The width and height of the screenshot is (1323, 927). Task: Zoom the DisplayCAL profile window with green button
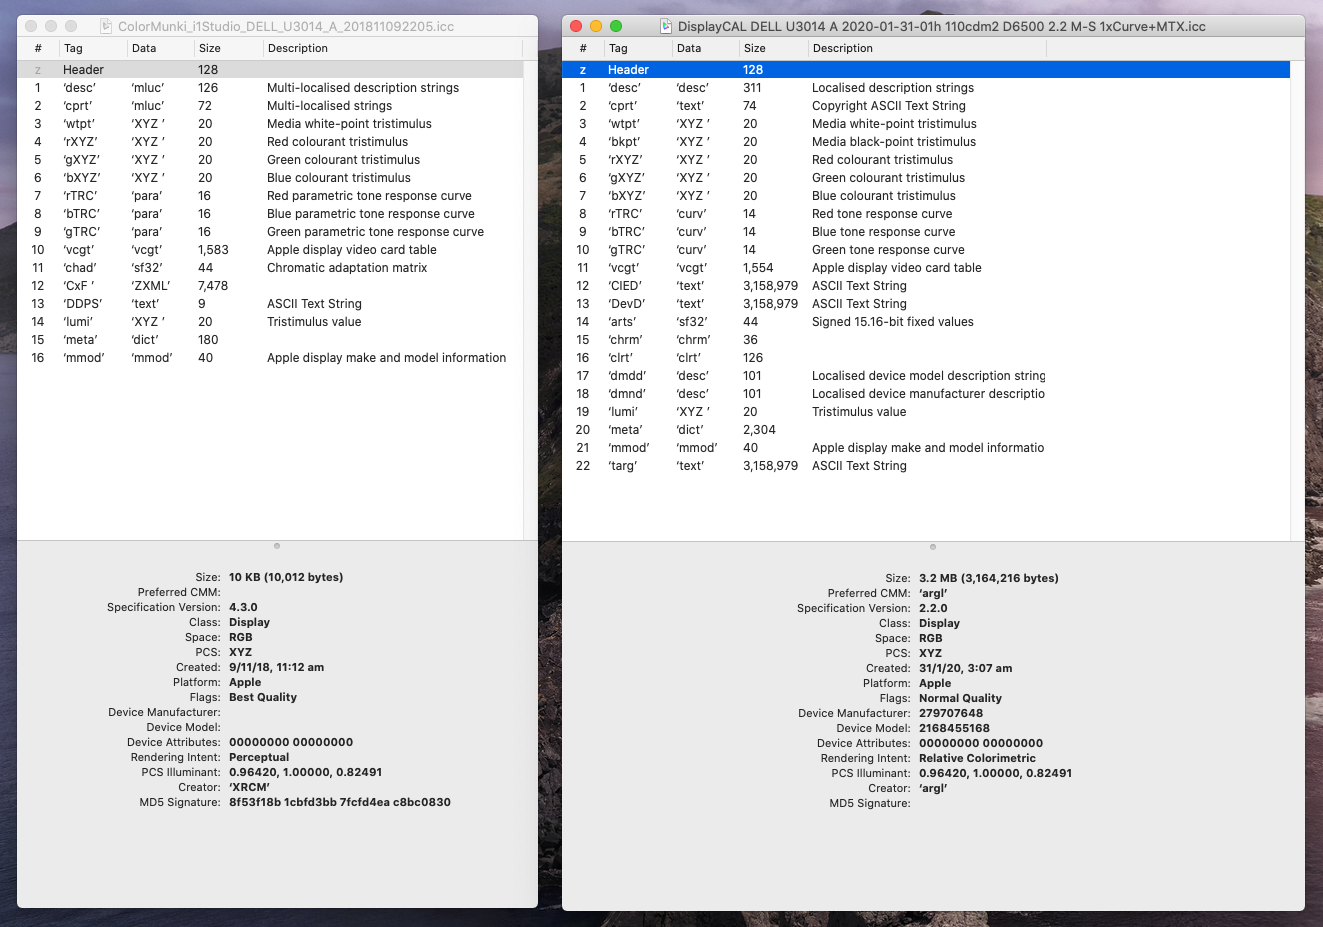(616, 26)
